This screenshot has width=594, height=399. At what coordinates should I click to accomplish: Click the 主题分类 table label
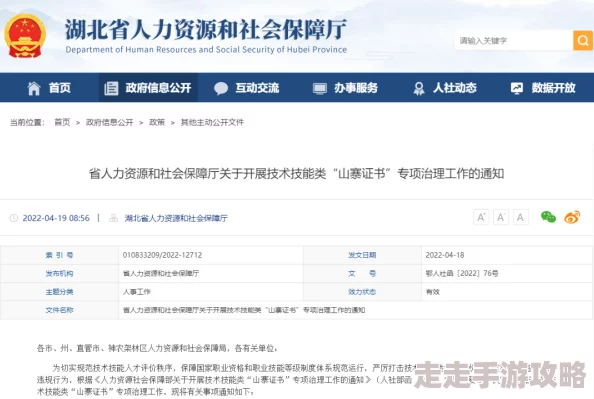[59, 292]
